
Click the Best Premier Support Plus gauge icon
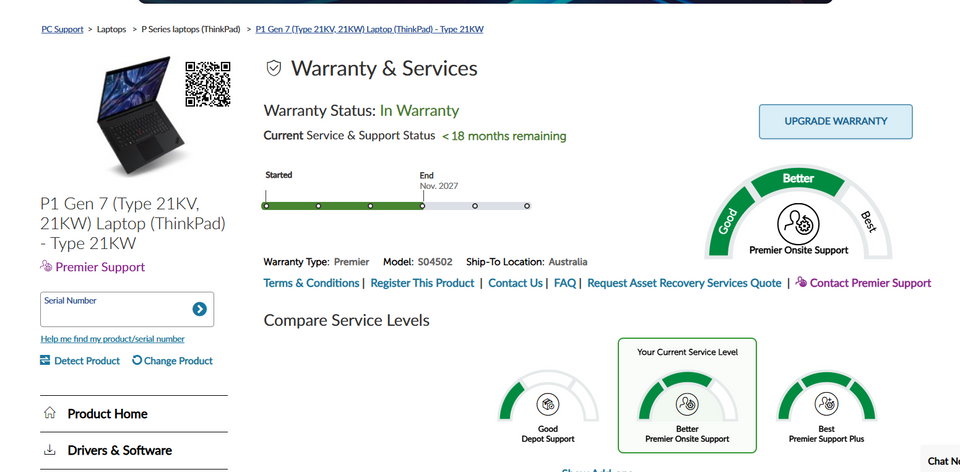827,404
